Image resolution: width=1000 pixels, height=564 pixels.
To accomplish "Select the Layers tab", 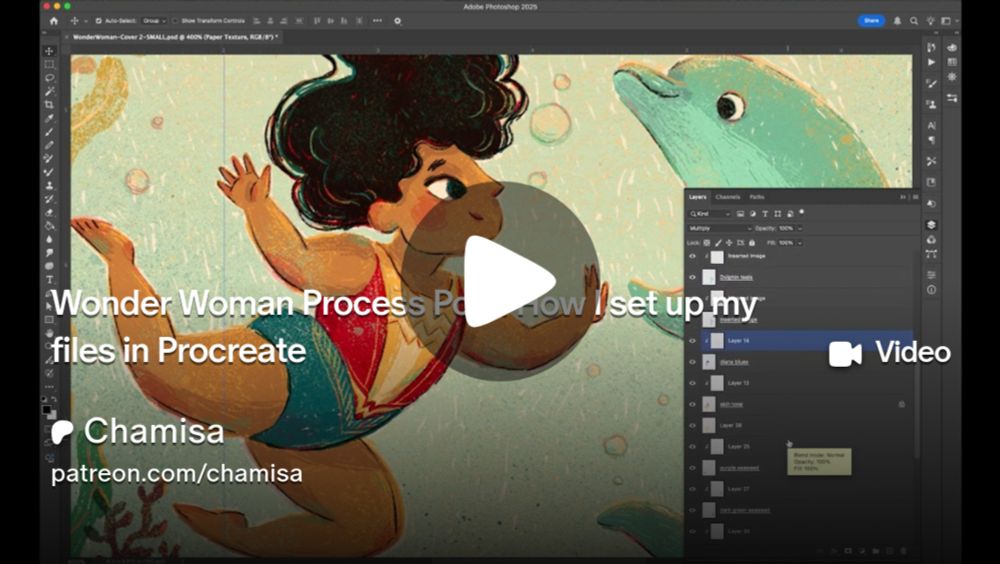I will click(x=698, y=197).
